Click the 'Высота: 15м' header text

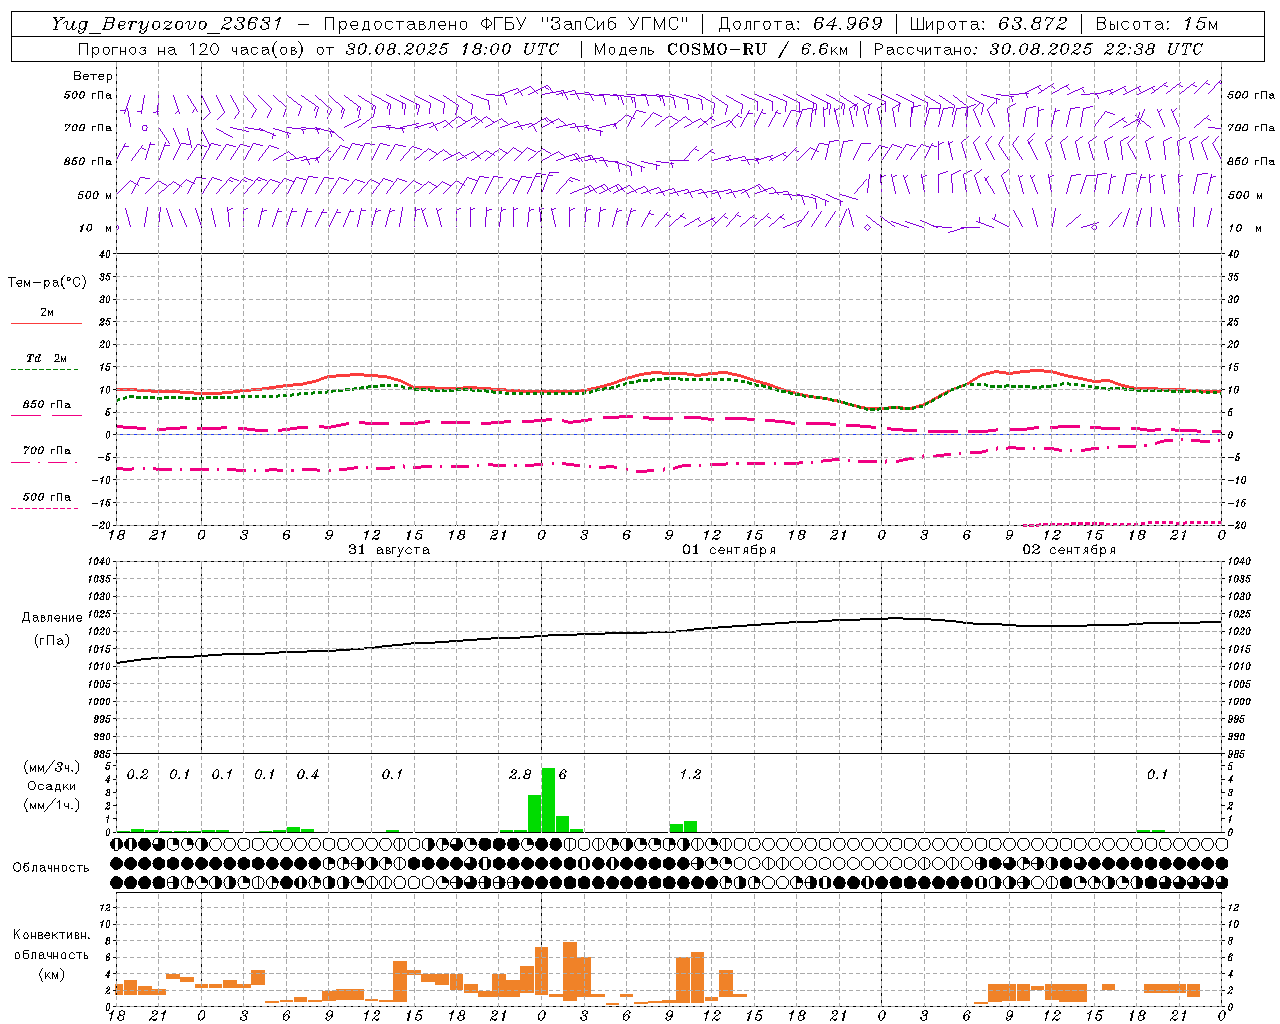[1157, 24]
